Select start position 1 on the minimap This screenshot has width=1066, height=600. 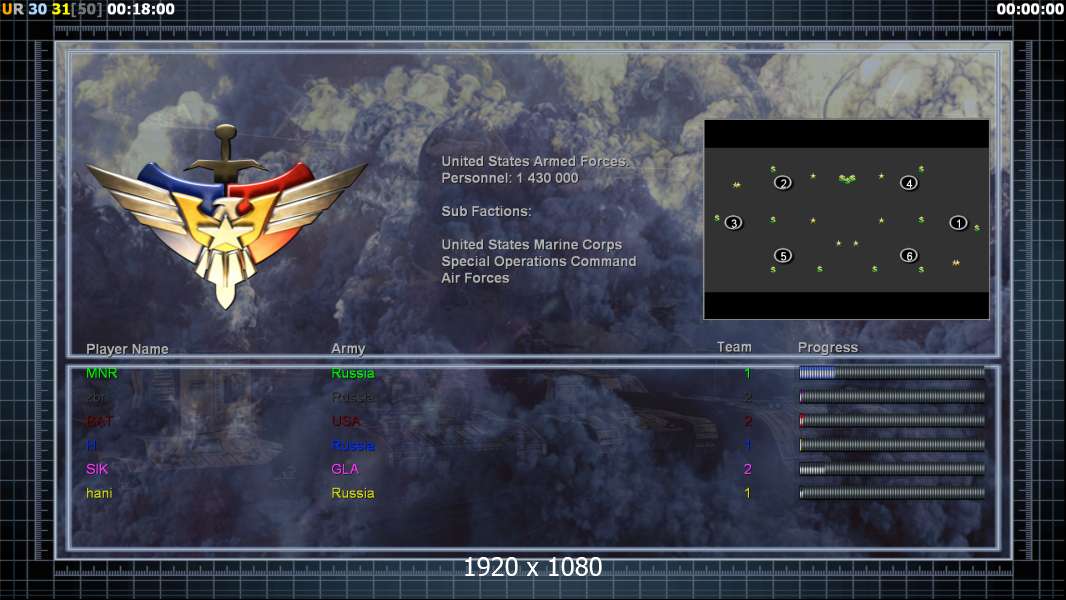(x=958, y=223)
